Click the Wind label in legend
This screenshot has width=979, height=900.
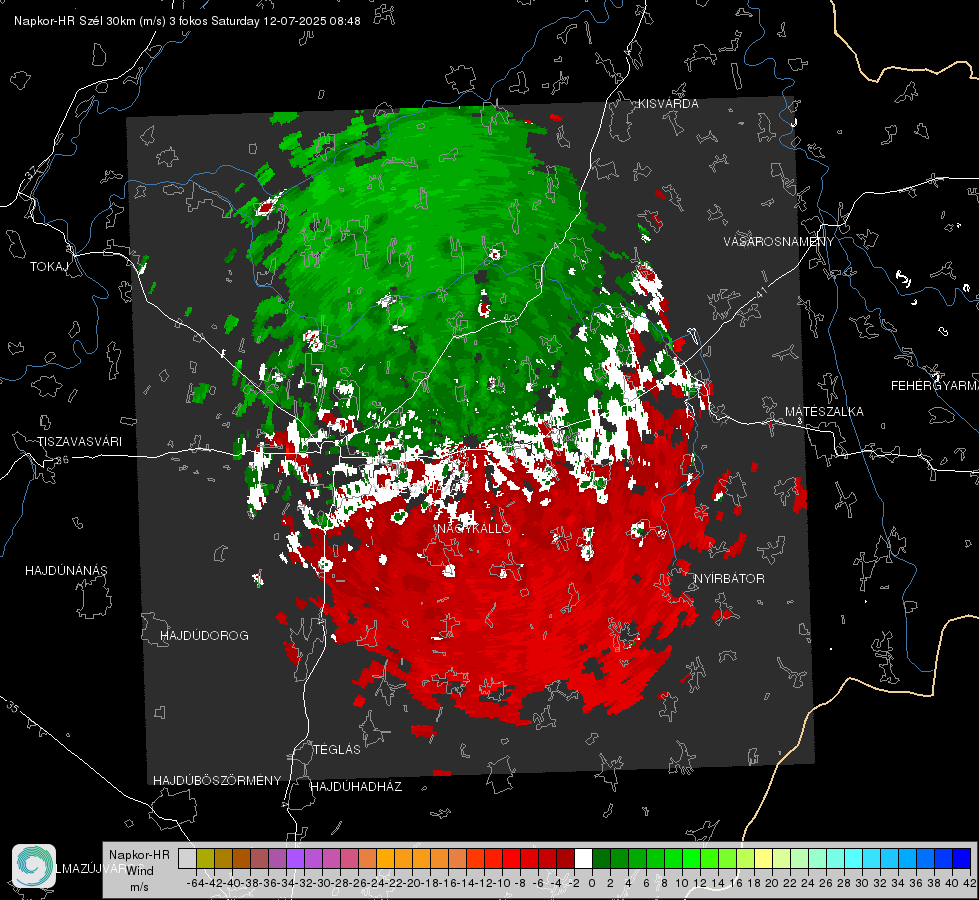click(140, 871)
